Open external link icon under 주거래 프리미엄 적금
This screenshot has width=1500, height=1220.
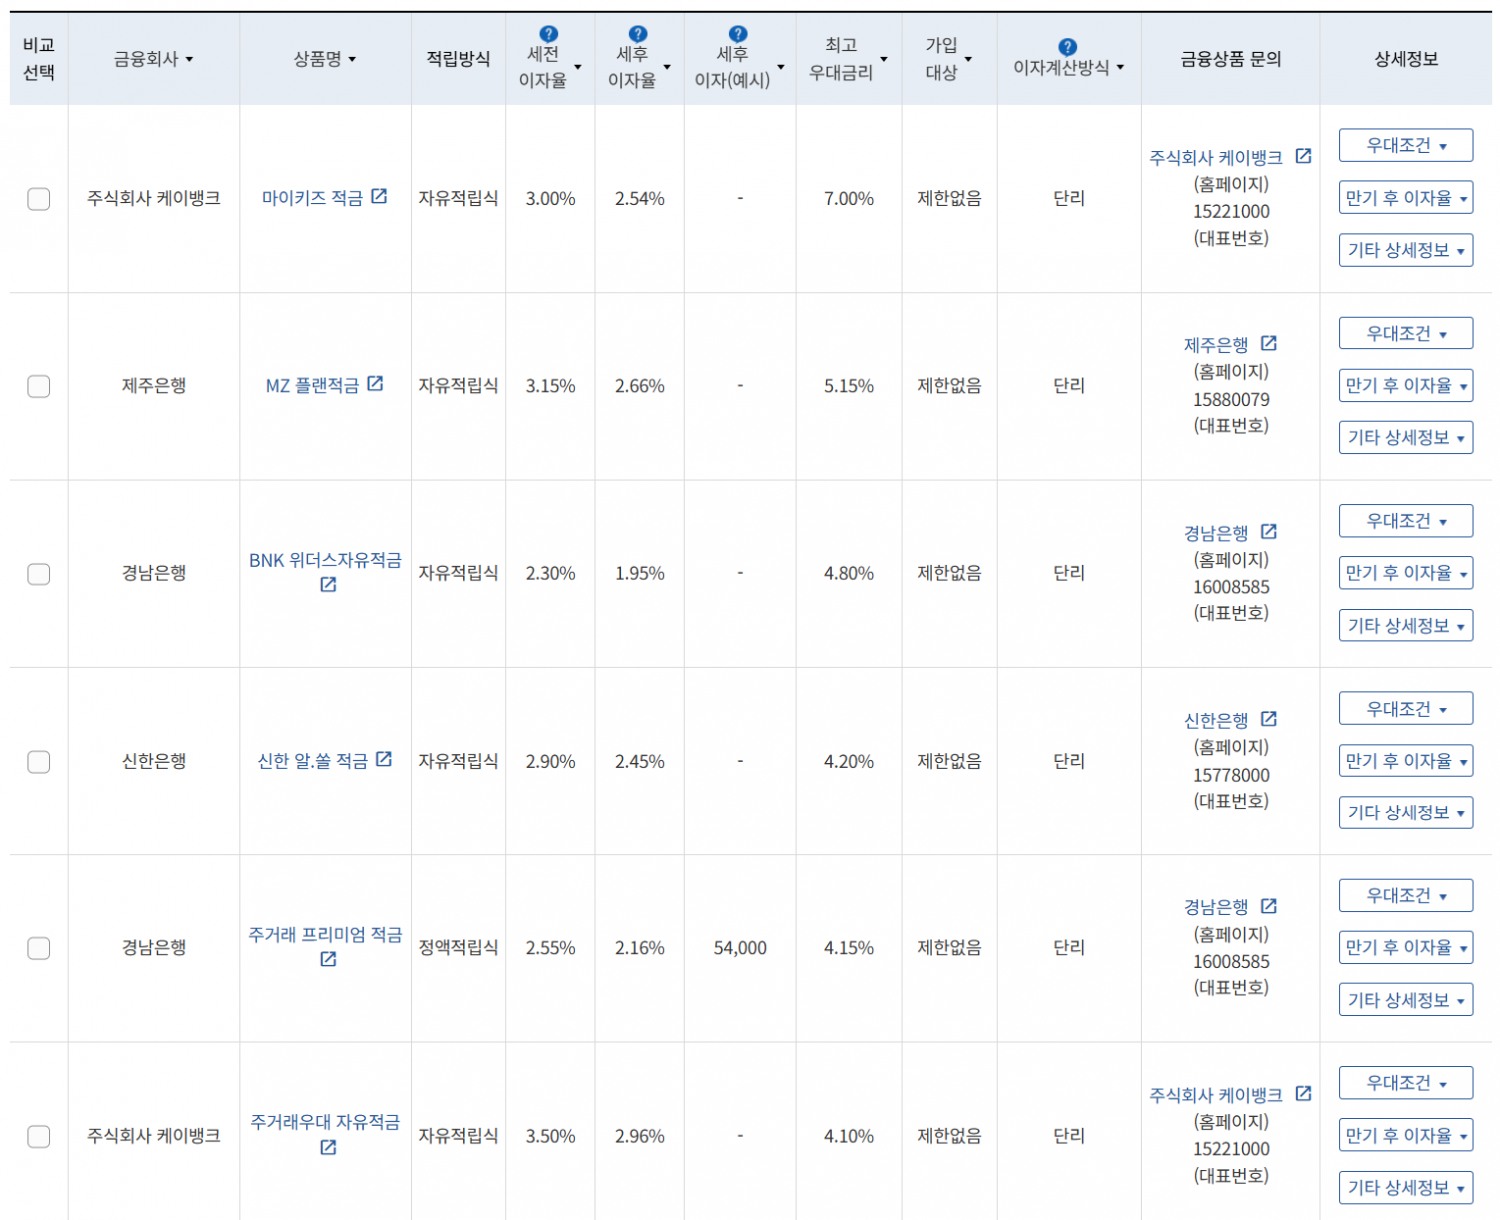[x=328, y=959]
